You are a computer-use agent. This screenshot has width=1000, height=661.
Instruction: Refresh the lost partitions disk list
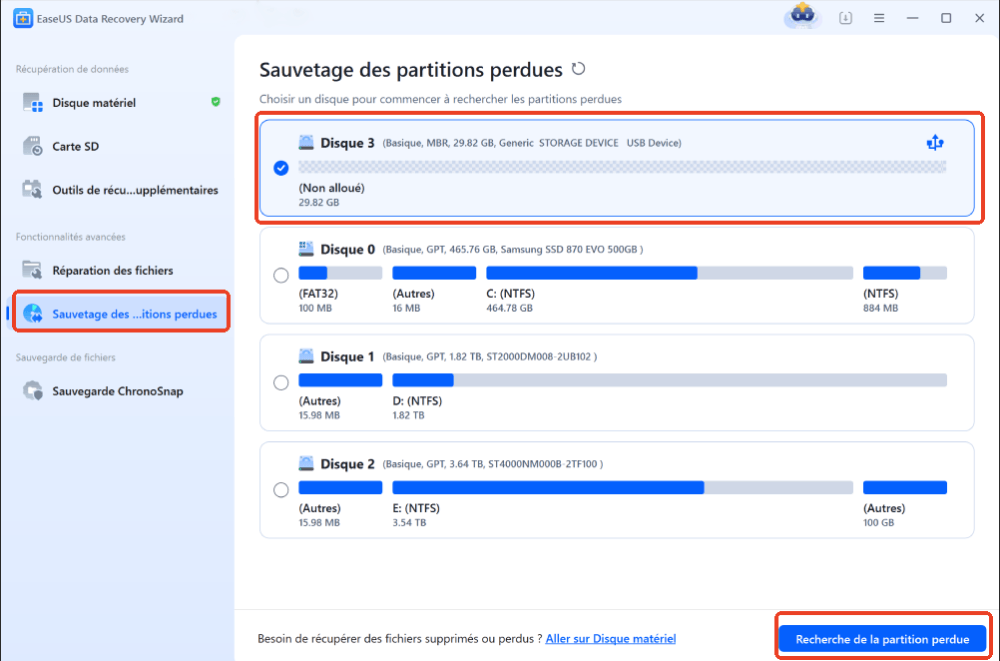(x=578, y=68)
